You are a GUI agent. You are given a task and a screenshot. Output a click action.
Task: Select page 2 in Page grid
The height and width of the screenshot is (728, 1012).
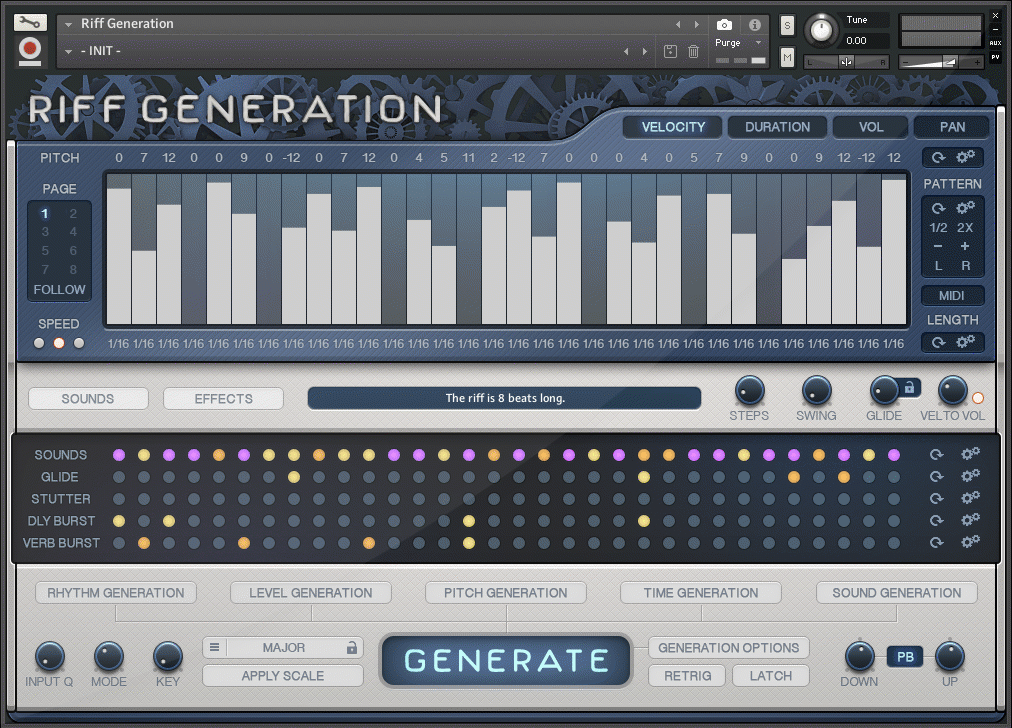(x=73, y=213)
